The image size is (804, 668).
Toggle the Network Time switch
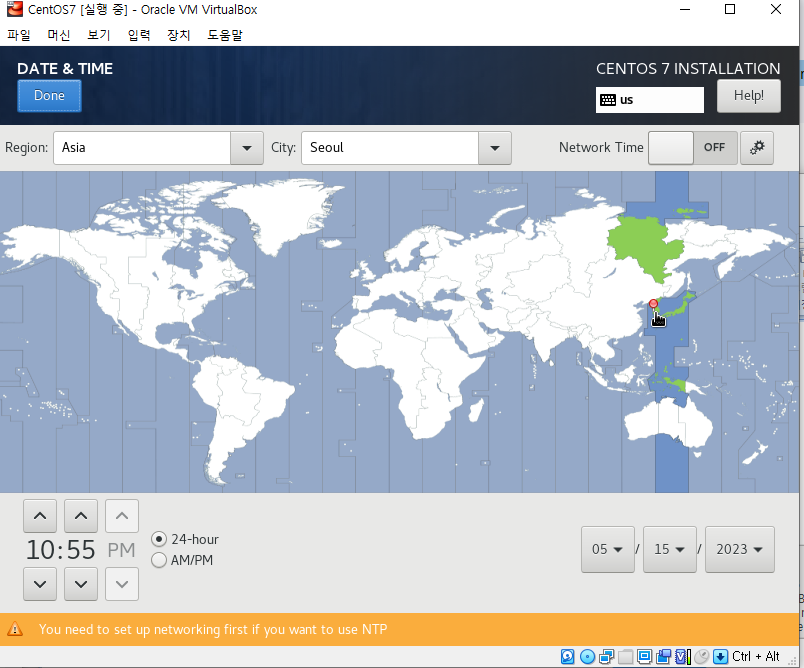693,148
